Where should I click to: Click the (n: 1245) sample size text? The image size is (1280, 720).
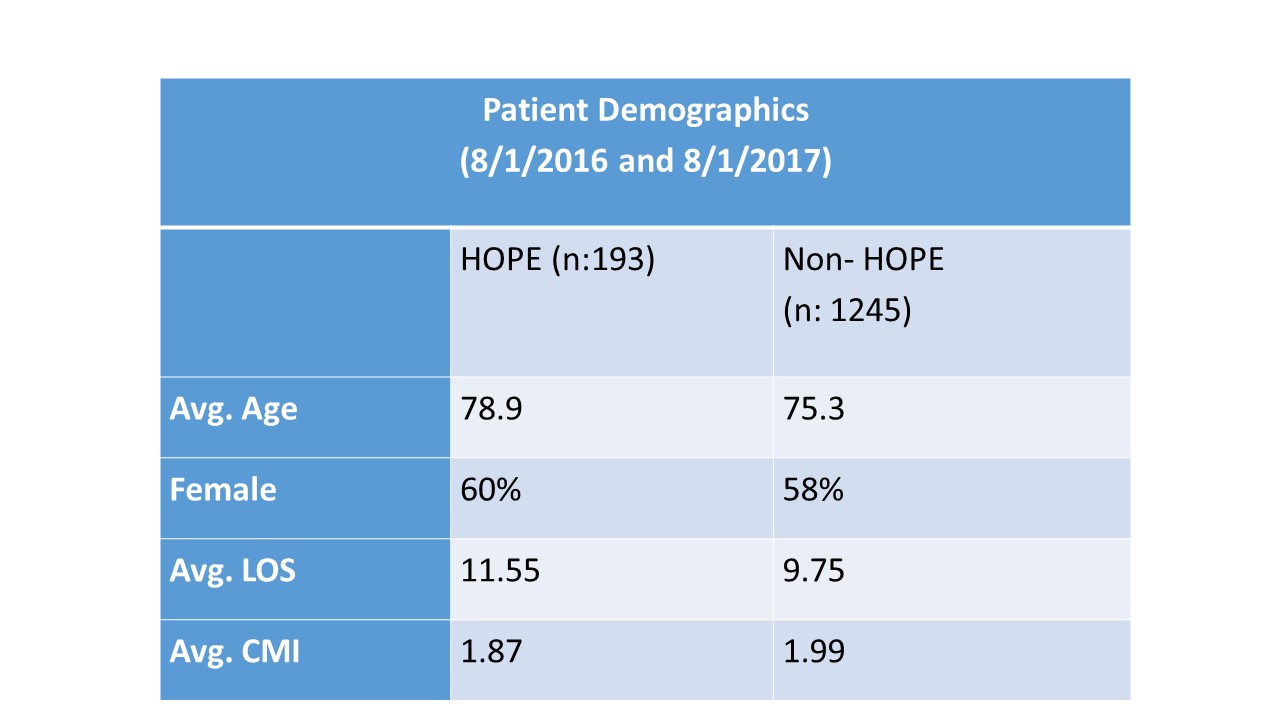847,311
